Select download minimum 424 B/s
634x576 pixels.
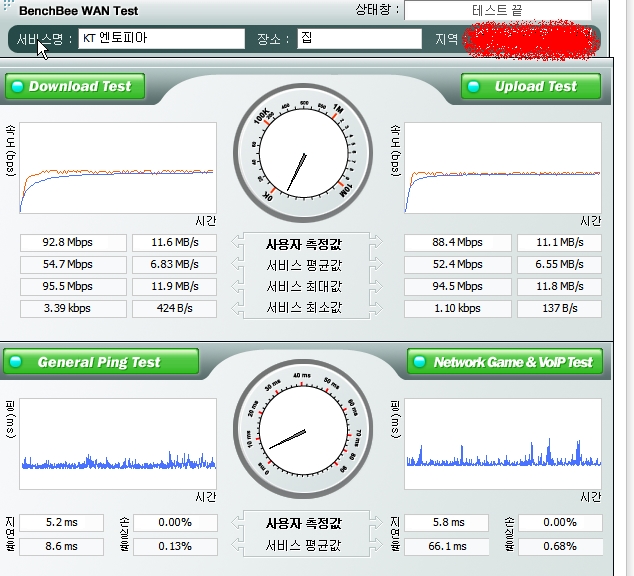175,308
